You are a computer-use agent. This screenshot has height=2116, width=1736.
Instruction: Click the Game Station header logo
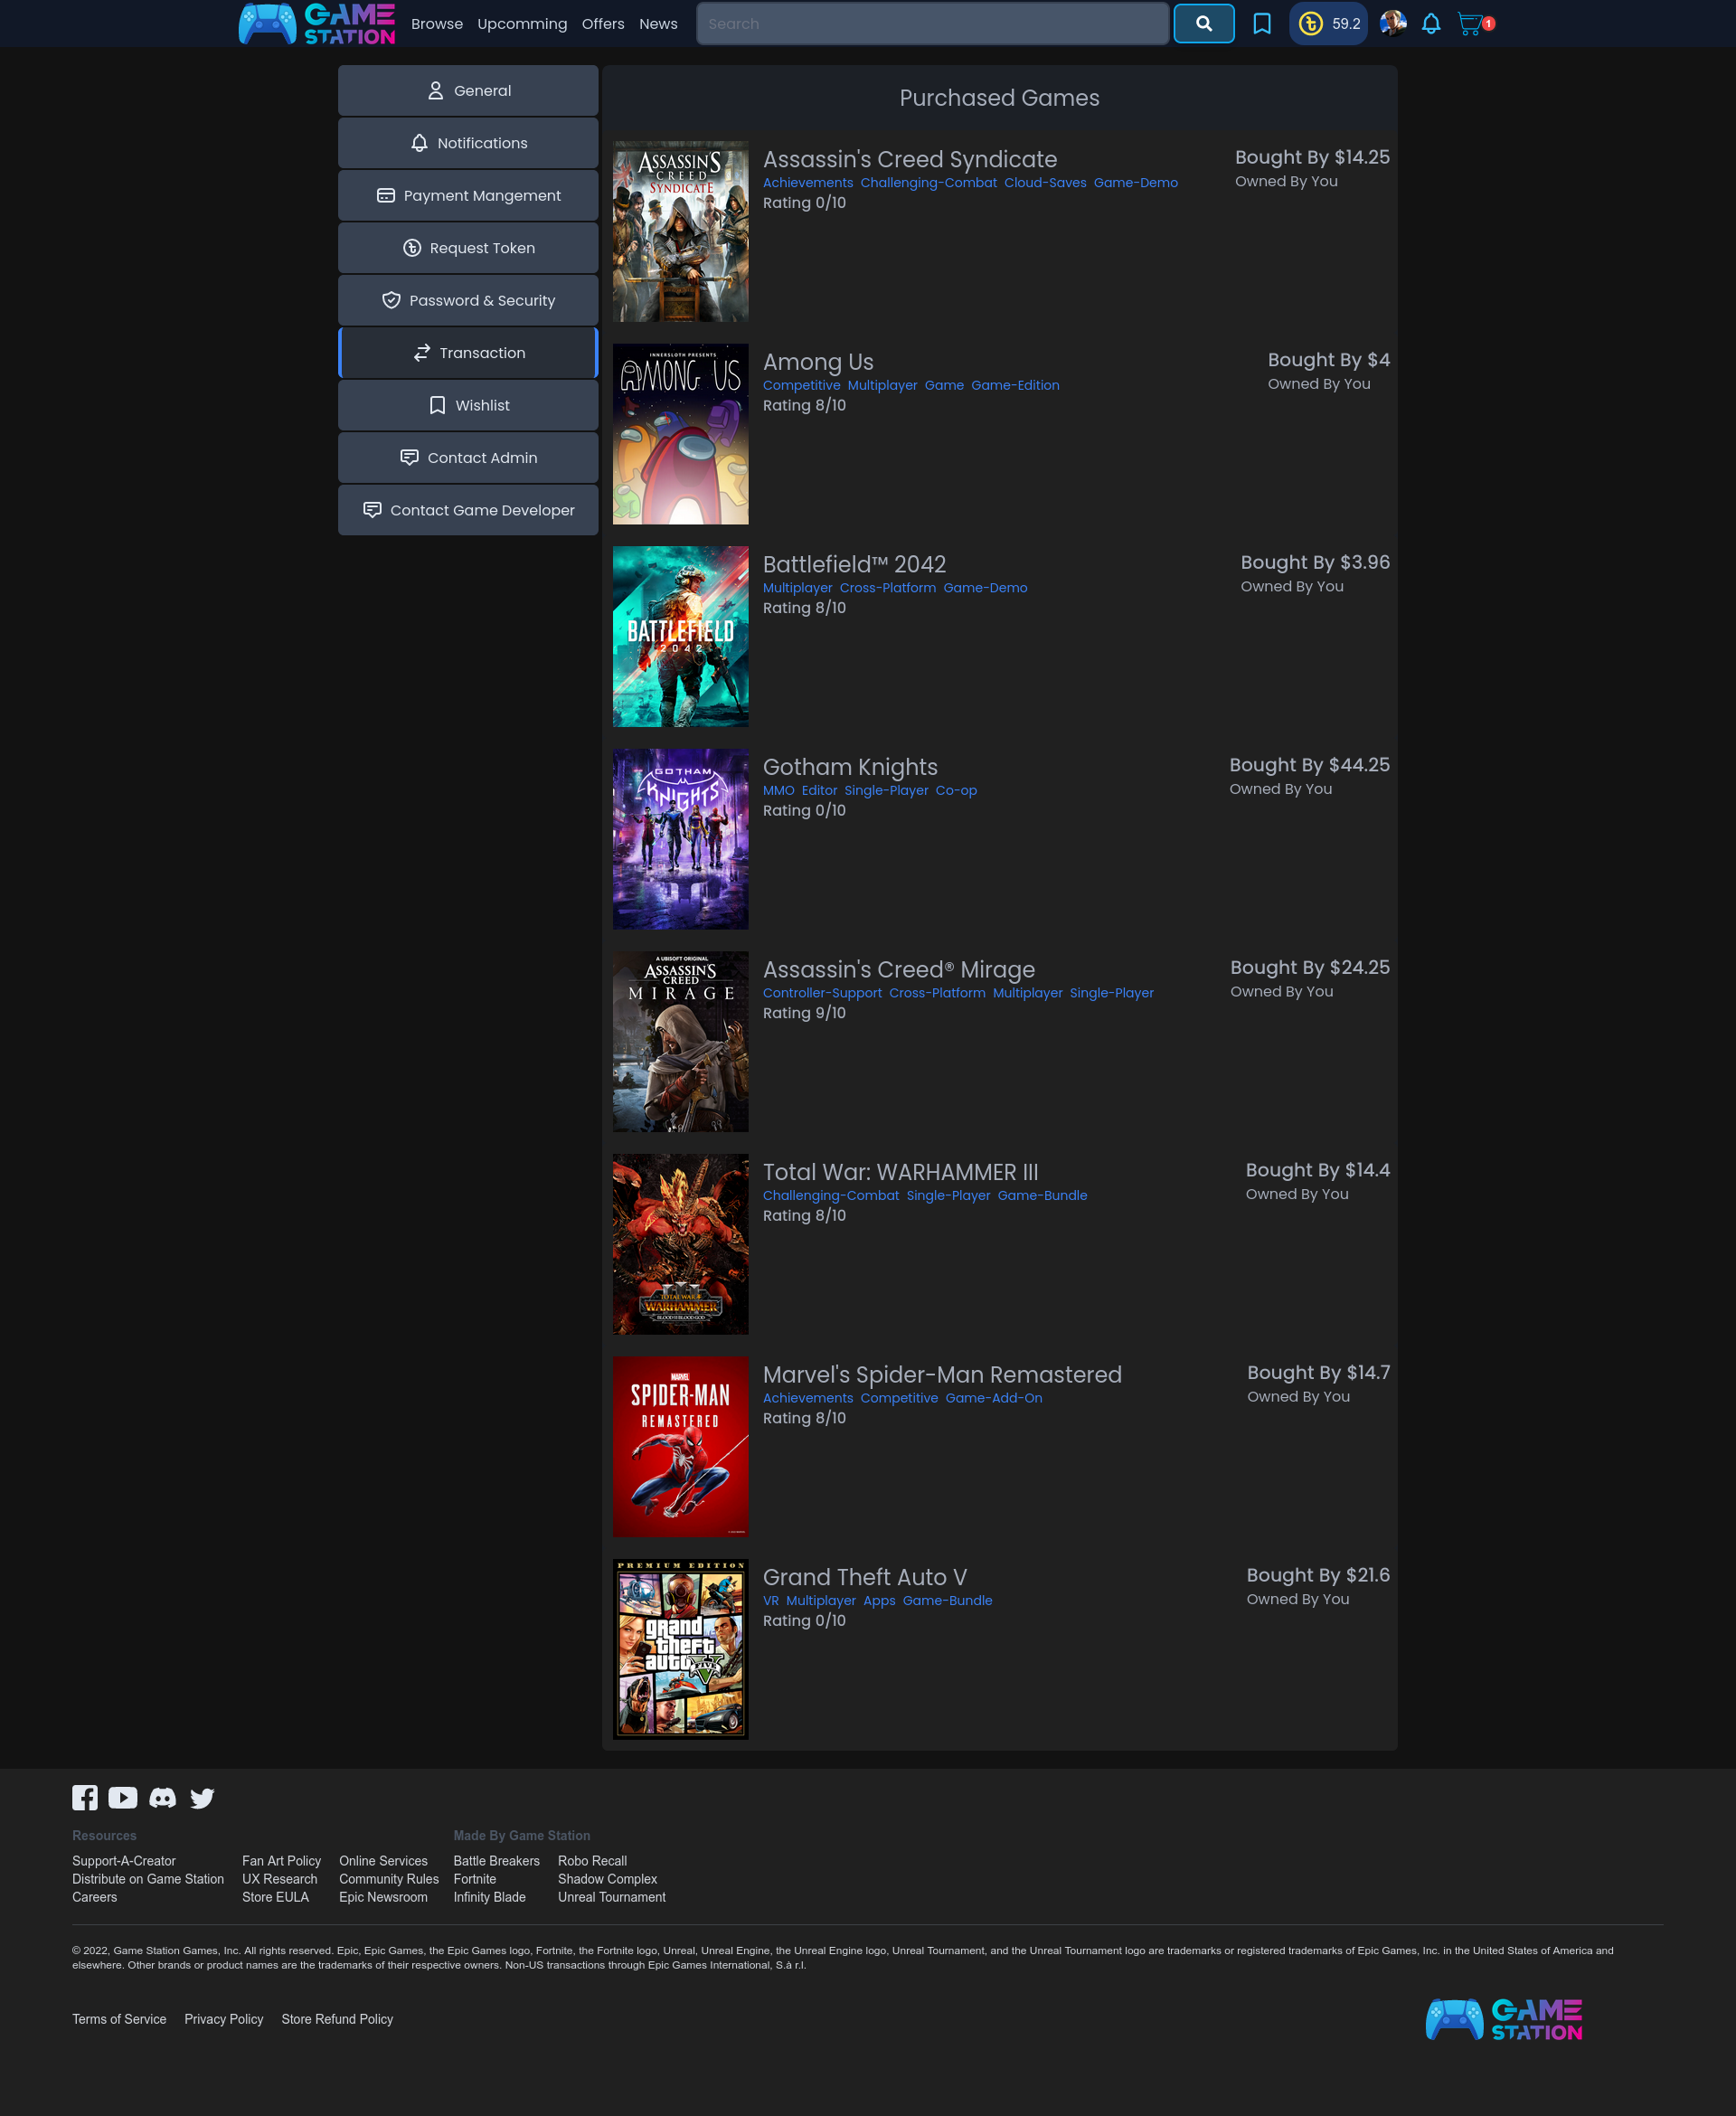317,24
